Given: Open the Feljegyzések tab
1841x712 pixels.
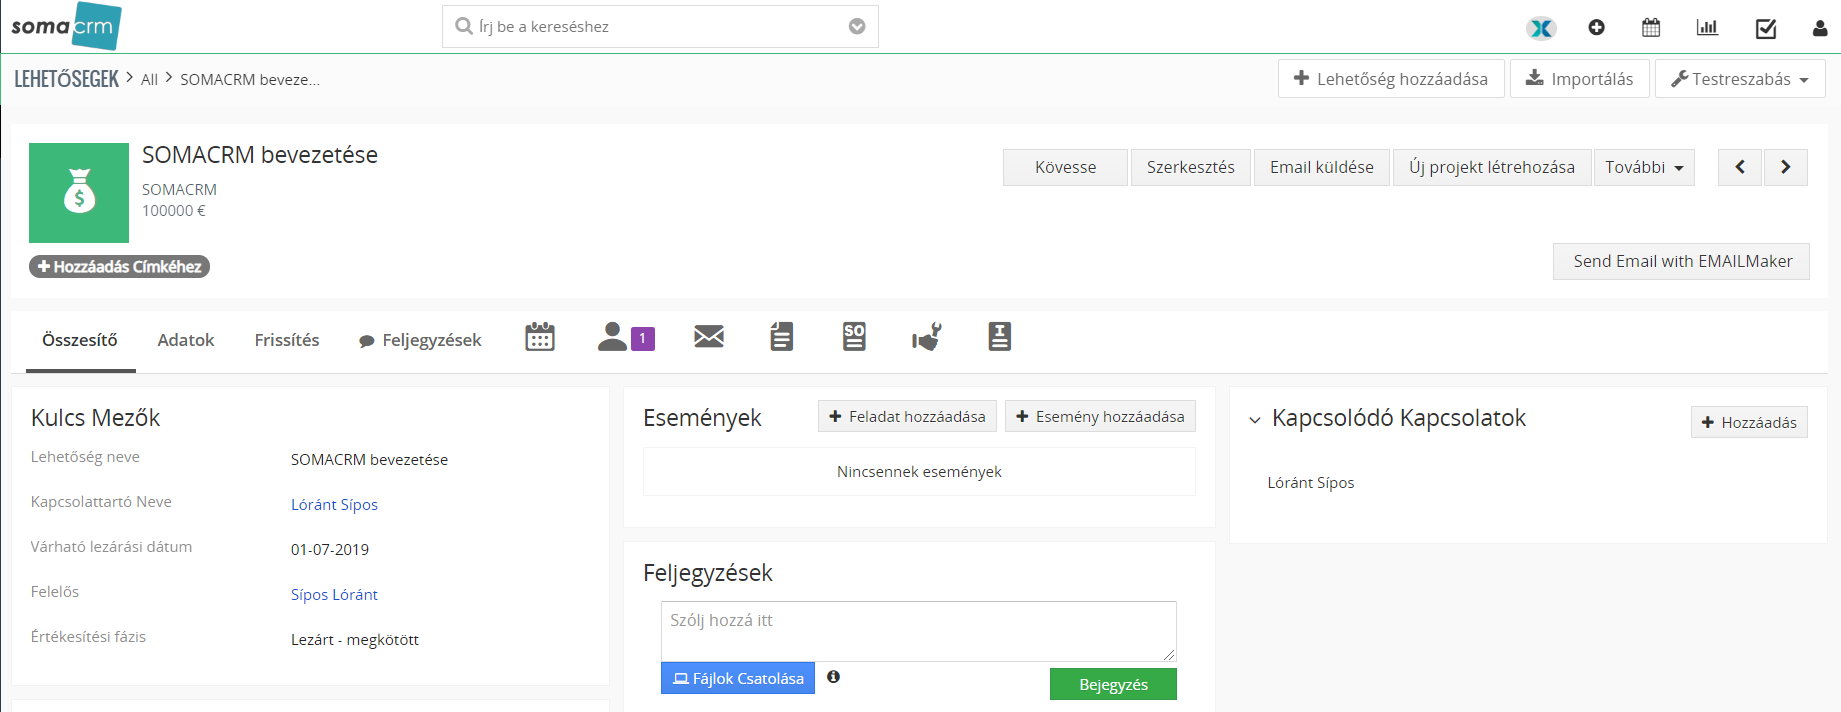Looking at the screenshot, I should point(420,340).
